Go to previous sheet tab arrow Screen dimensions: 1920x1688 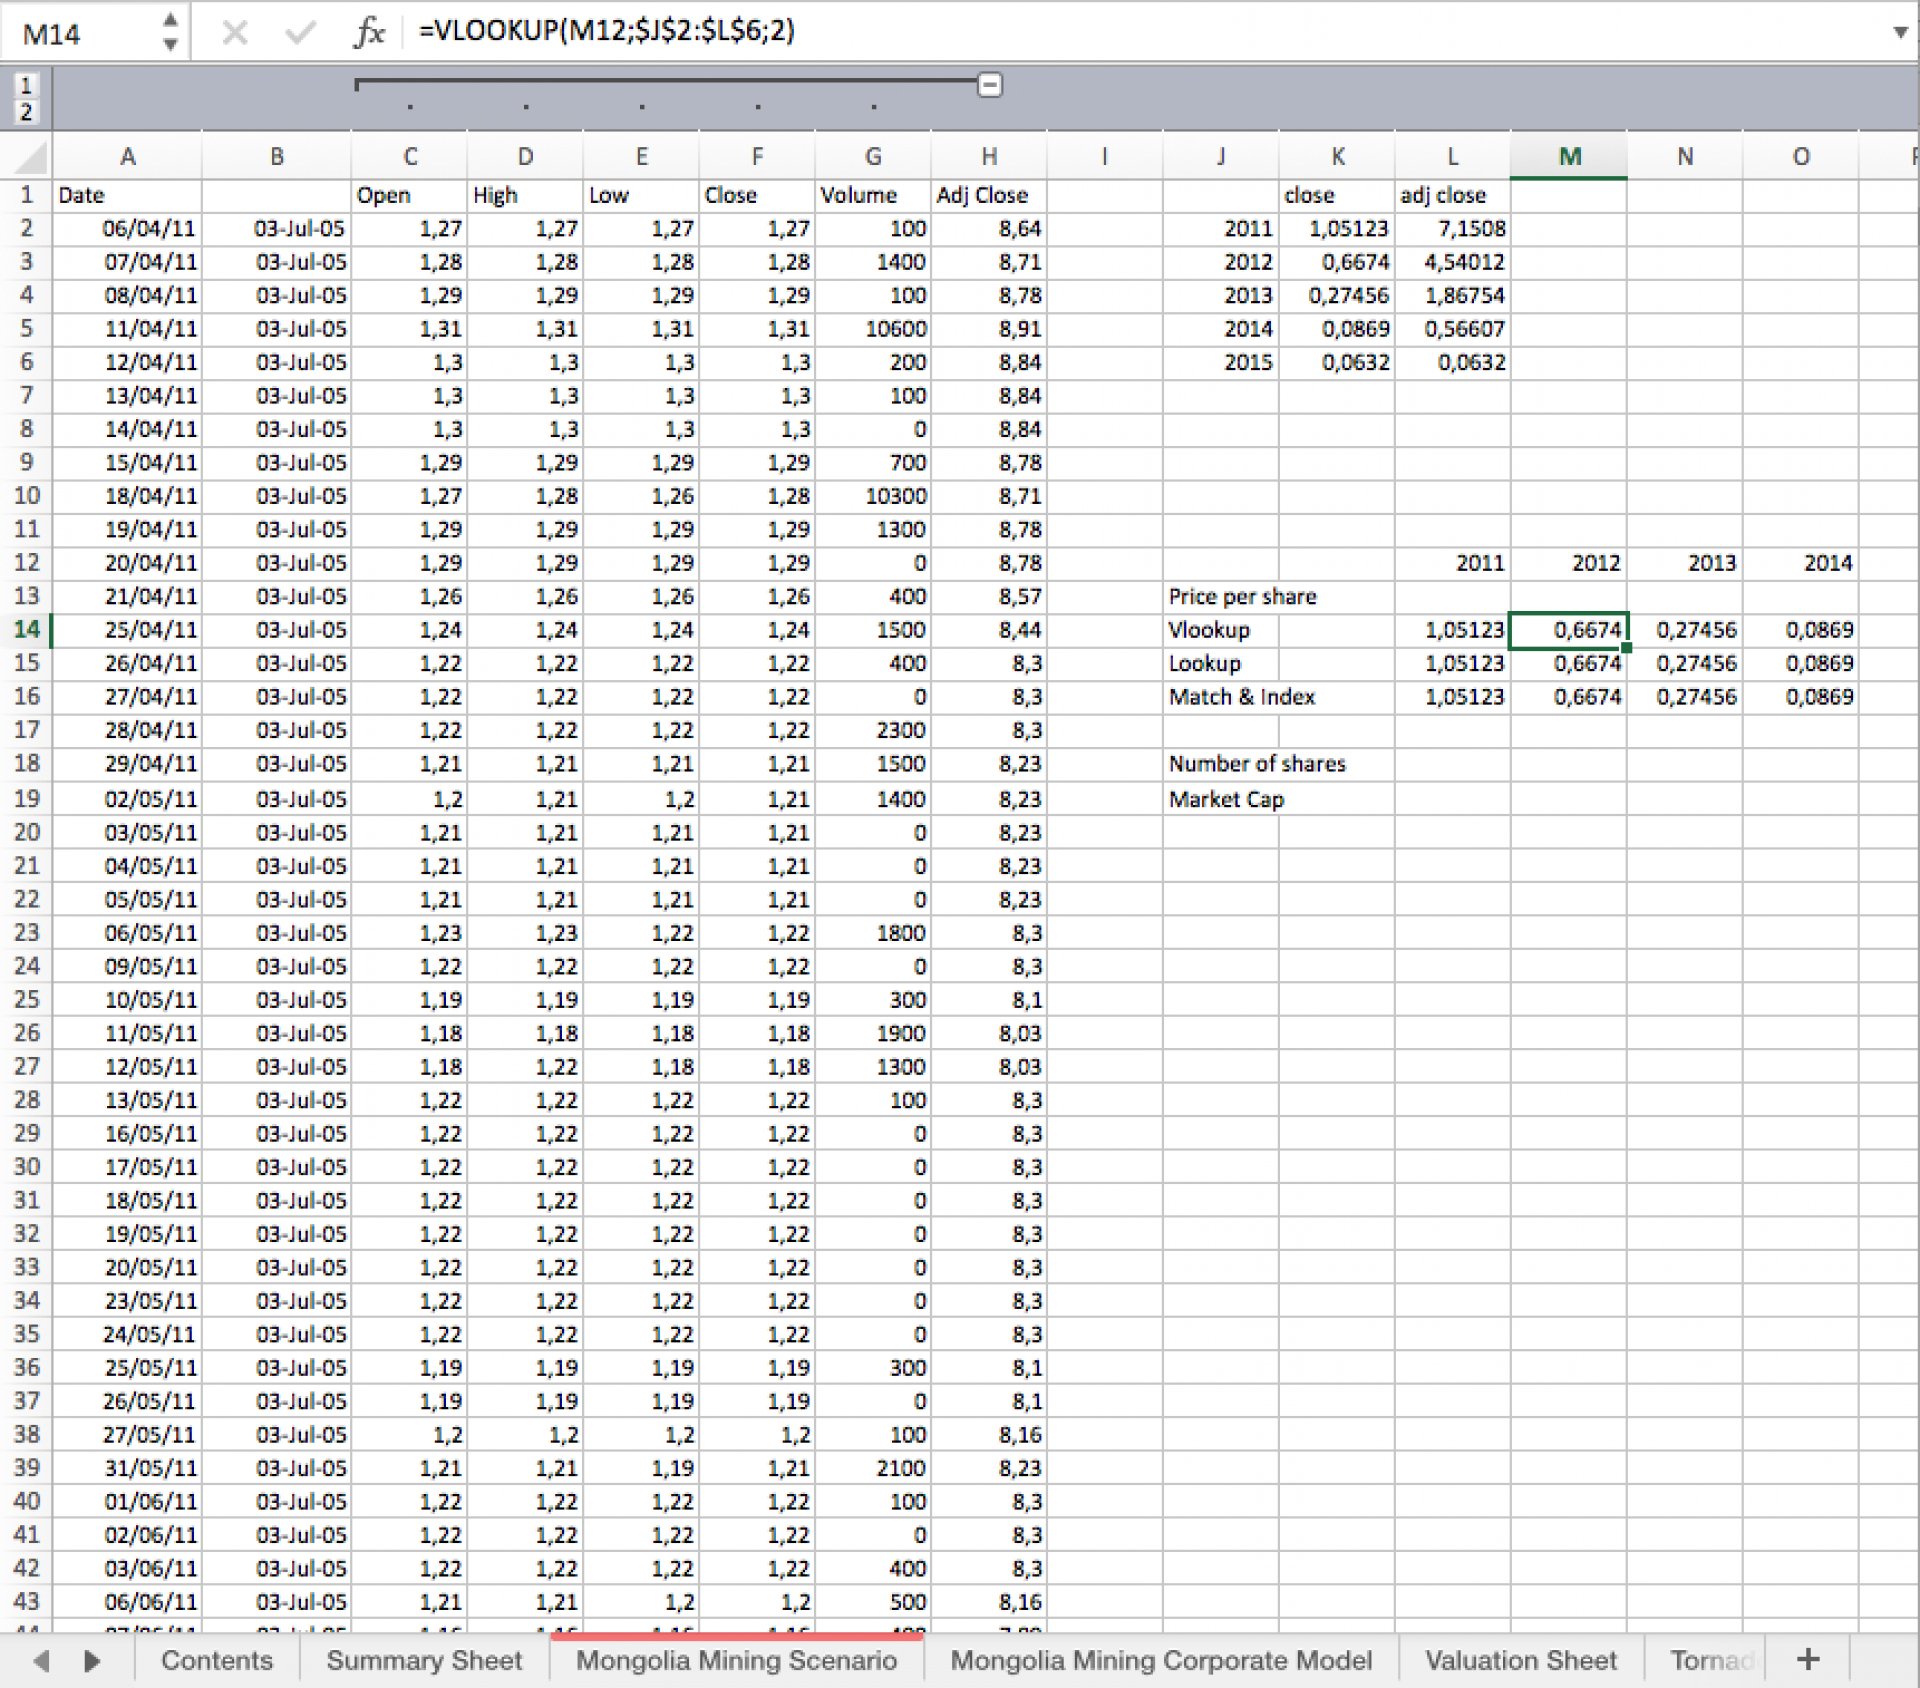pos(41,1660)
